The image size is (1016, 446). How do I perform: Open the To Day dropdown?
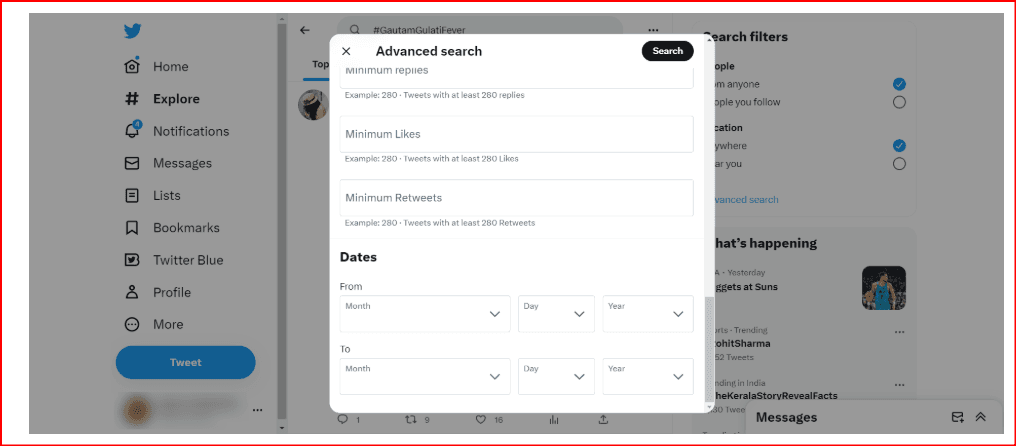(557, 376)
